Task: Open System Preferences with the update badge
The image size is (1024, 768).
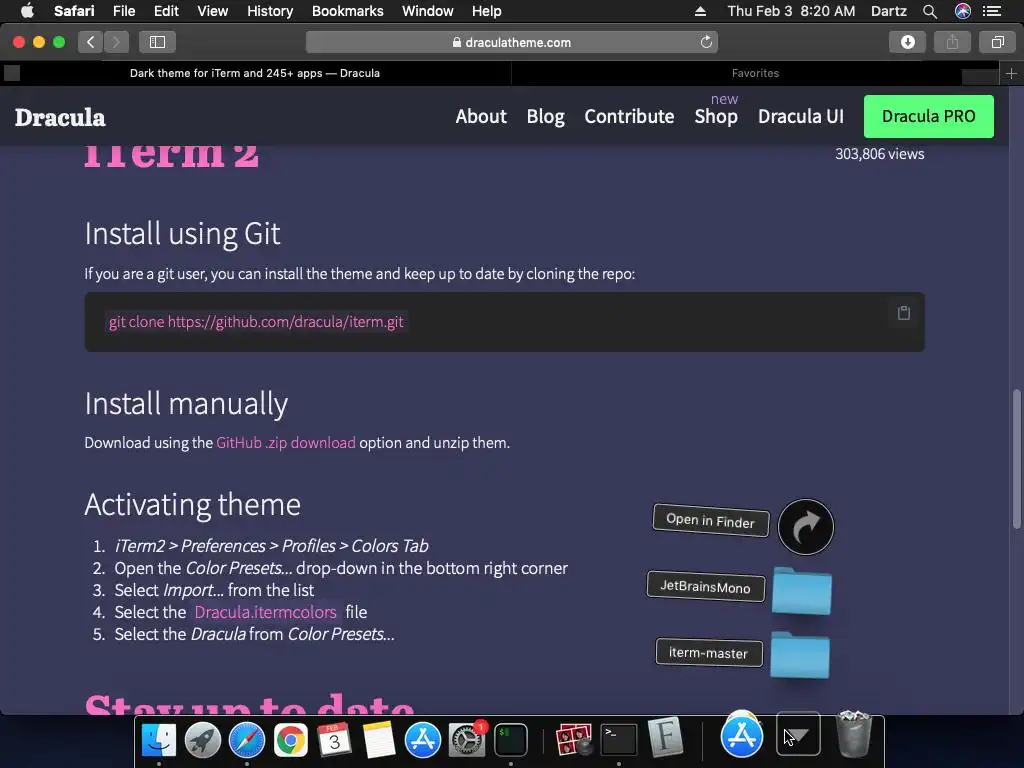Action: coord(466,740)
